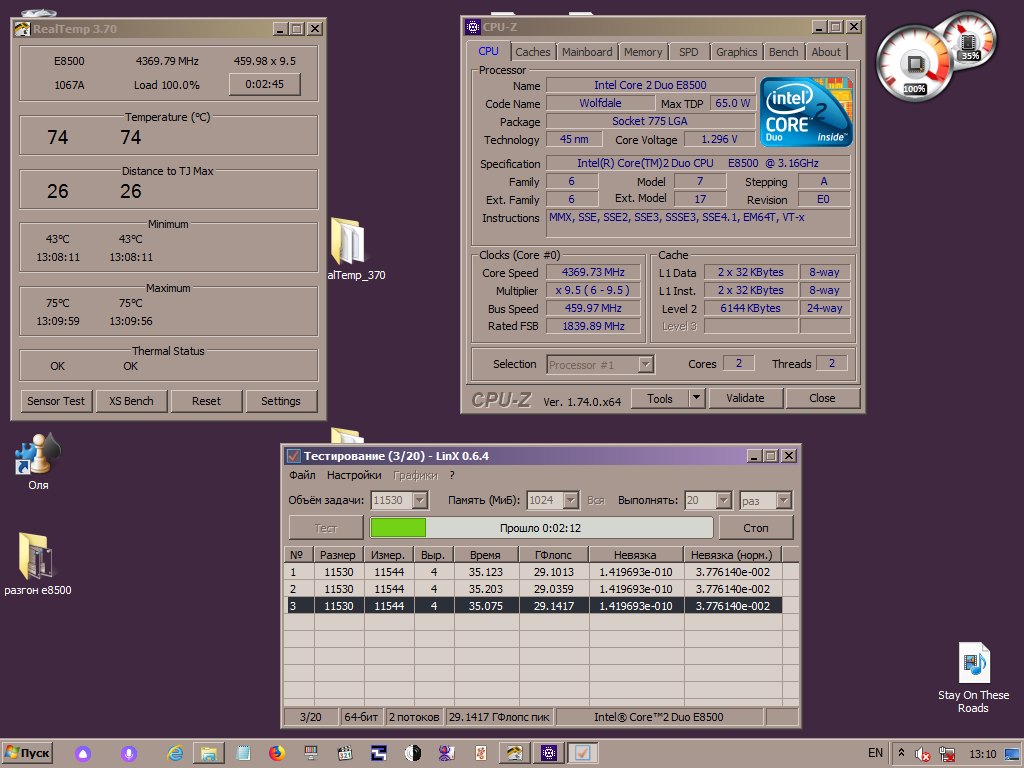
Task: Open the Настройки menu in LinX
Action: tap(354, 475)
